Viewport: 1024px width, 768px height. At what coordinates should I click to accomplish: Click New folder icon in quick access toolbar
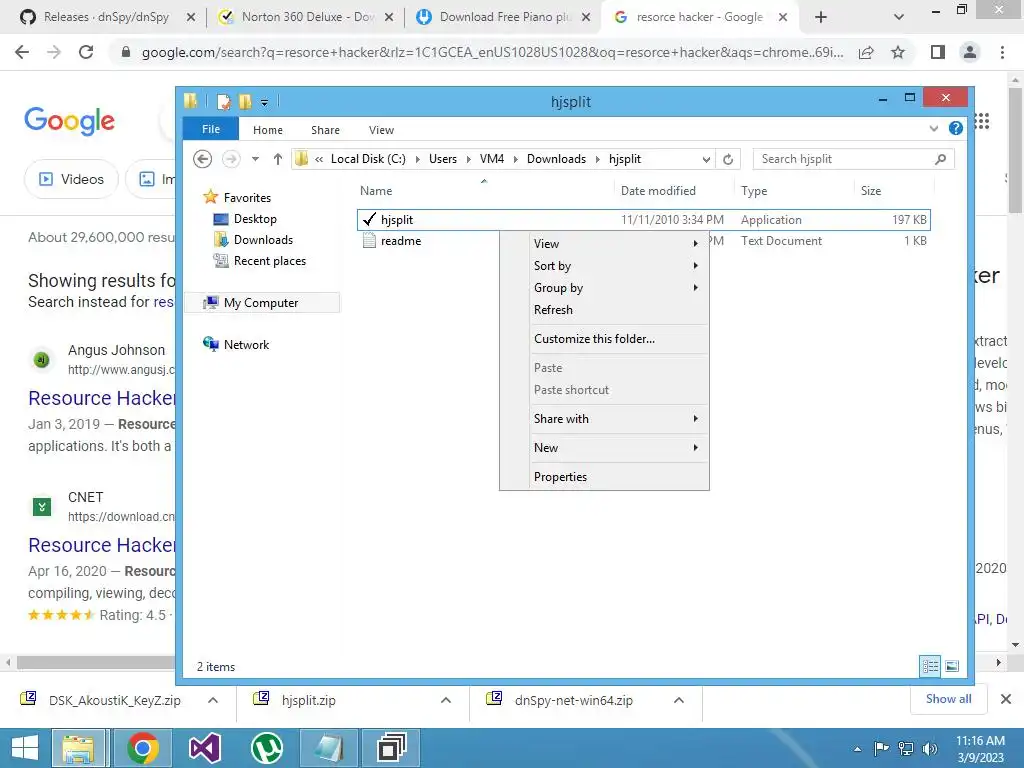coord(245,101)
